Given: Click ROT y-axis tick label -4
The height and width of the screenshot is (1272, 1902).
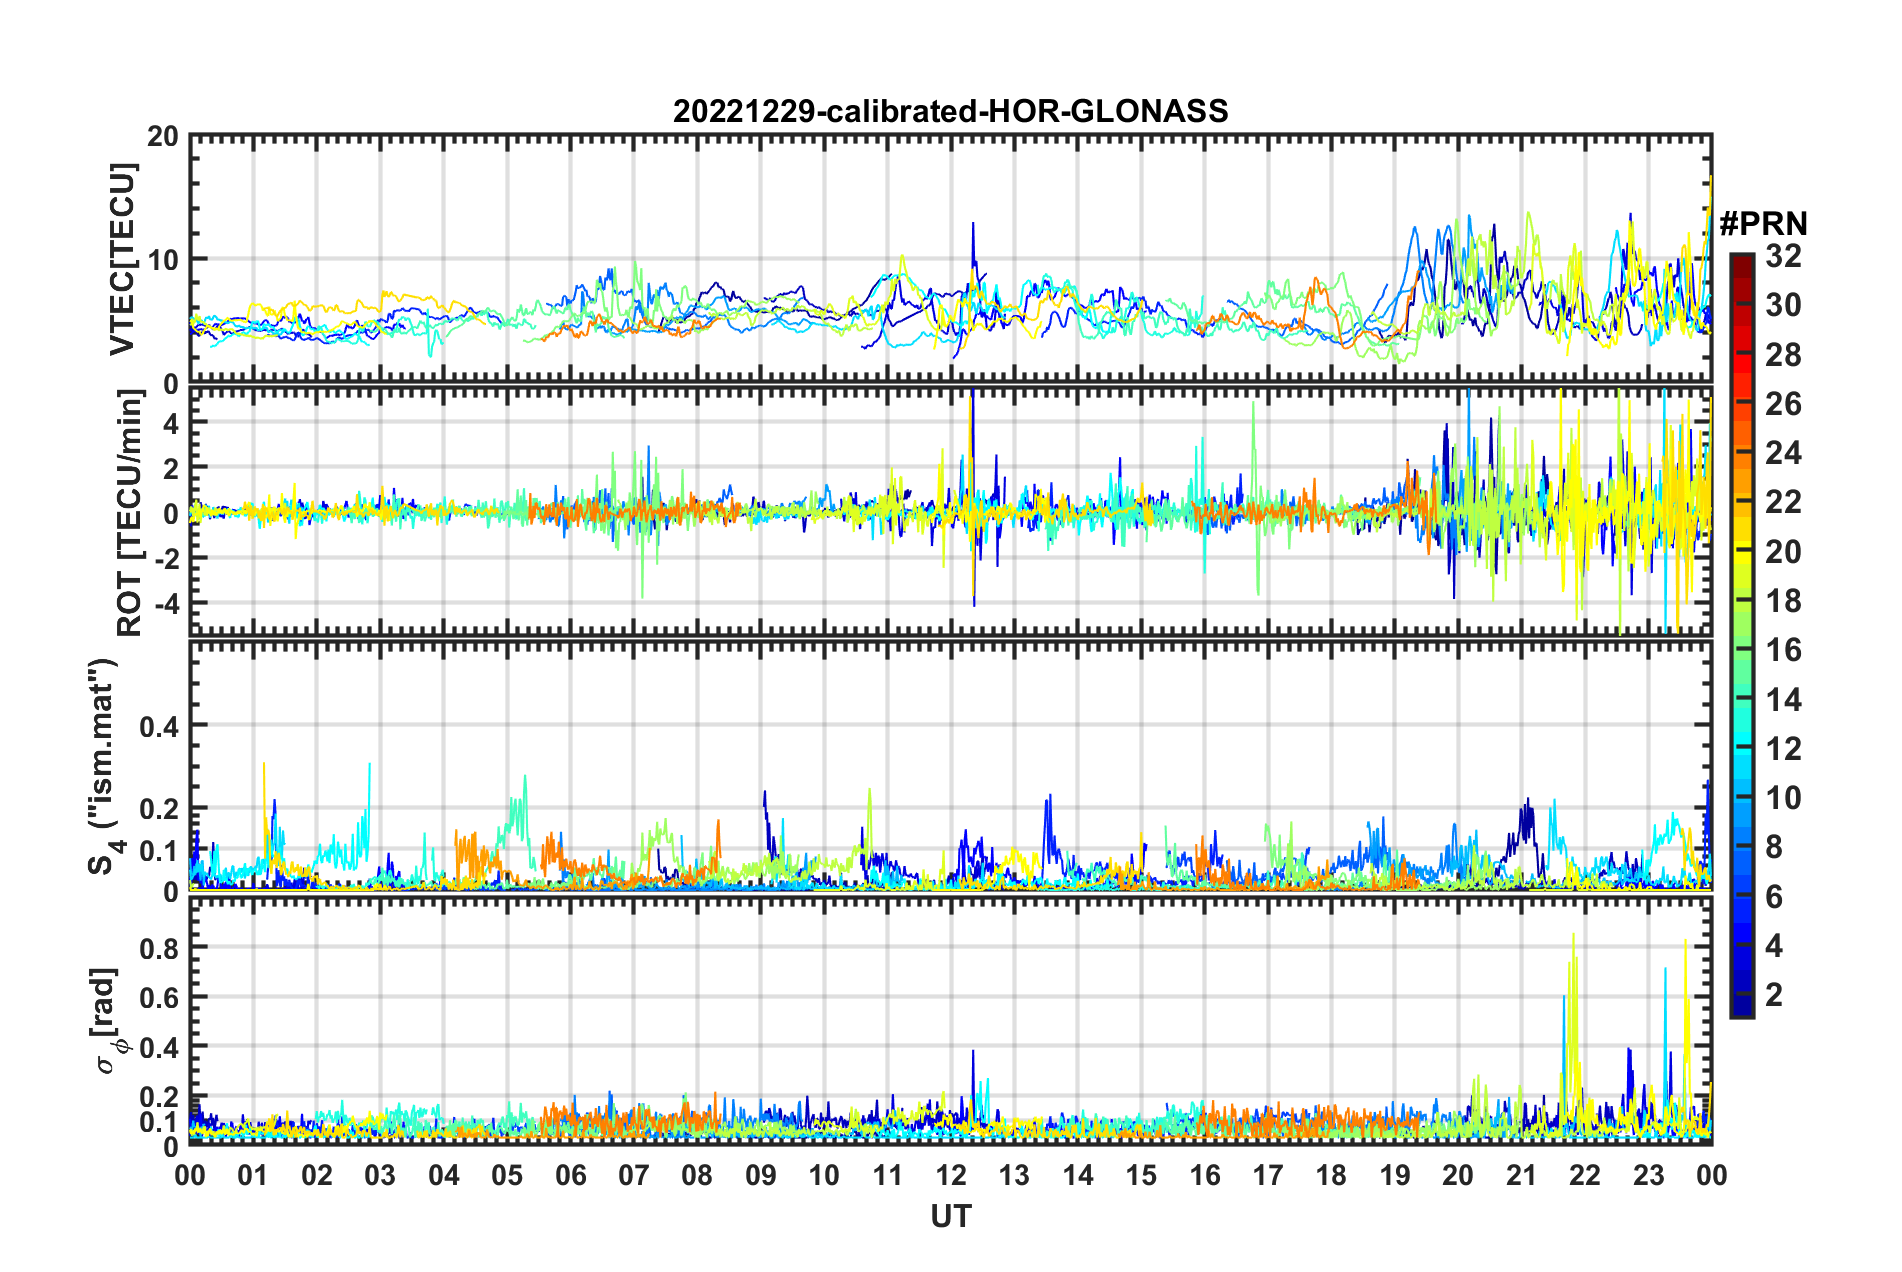Looking at the screenshot, I should click(167, 604).
